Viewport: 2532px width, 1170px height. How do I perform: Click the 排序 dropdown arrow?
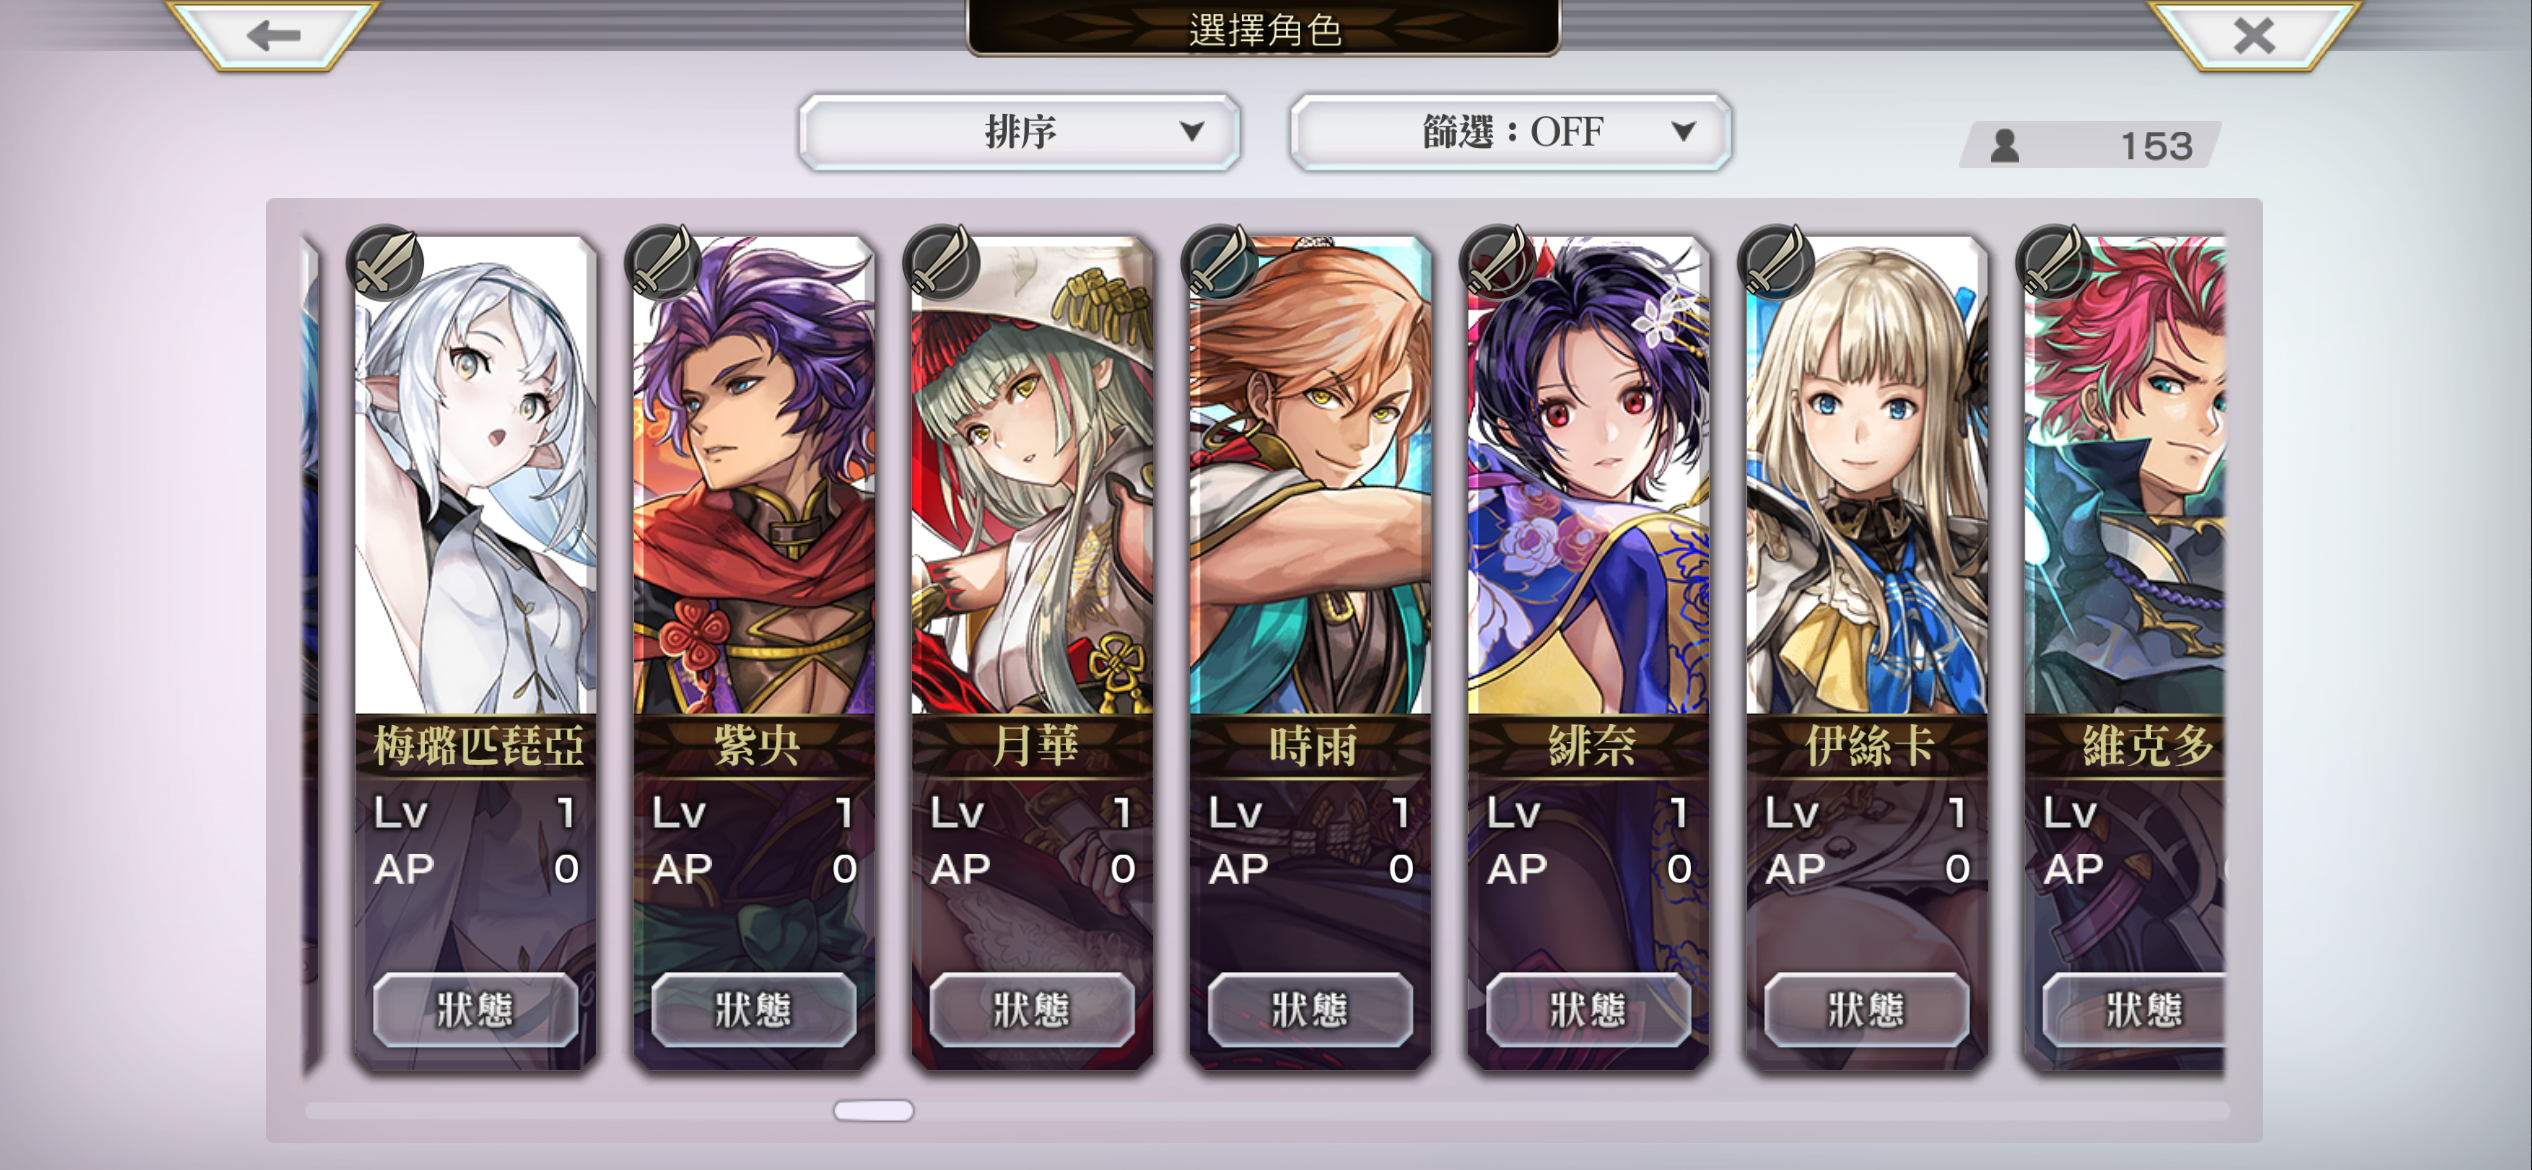click(1191, 132)
